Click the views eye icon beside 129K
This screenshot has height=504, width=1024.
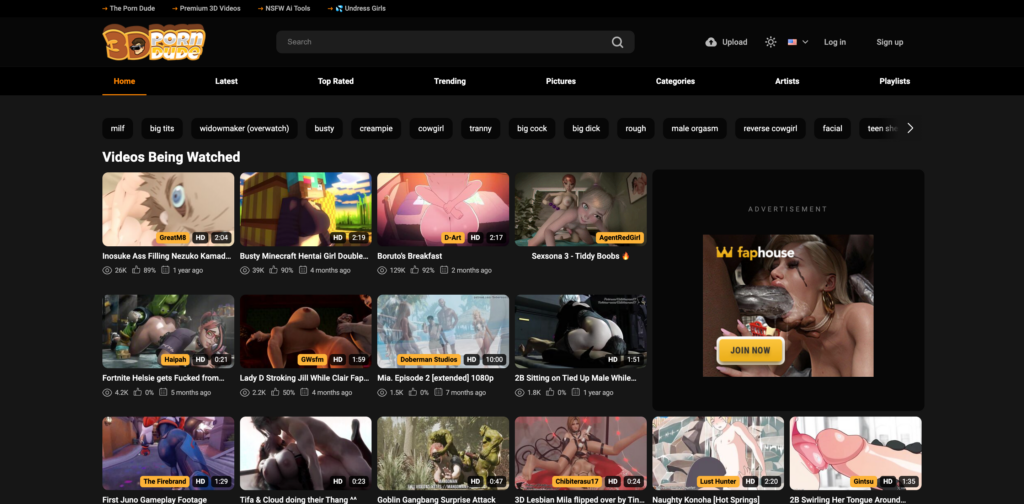pos(382,270)
